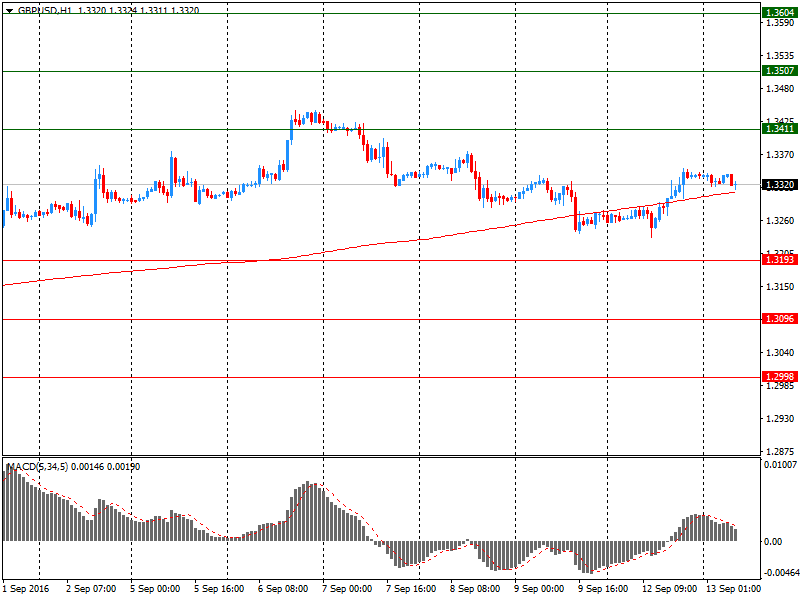This screenshot has width=800, height=600.
Task: Select the 1.2998 red support level label
Action: tap(780, 377)
